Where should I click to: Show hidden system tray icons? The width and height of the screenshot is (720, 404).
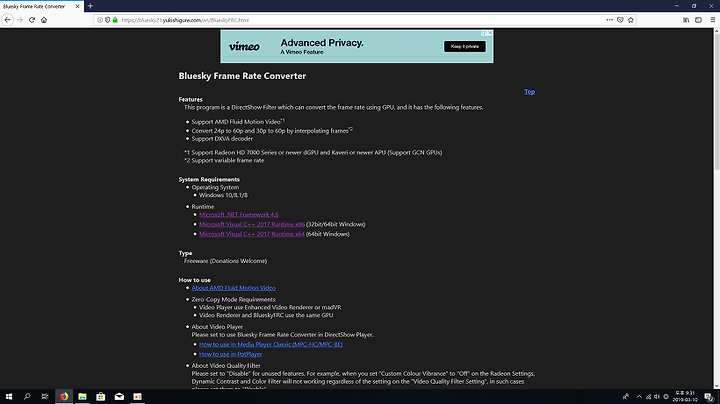coord(639,397)
